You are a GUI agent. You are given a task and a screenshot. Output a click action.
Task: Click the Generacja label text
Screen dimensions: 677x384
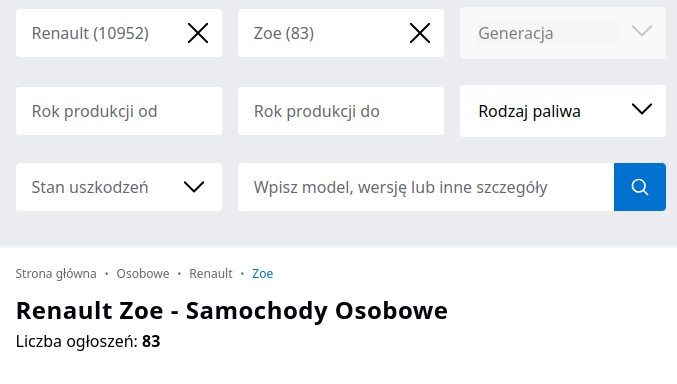coord(516,33)
